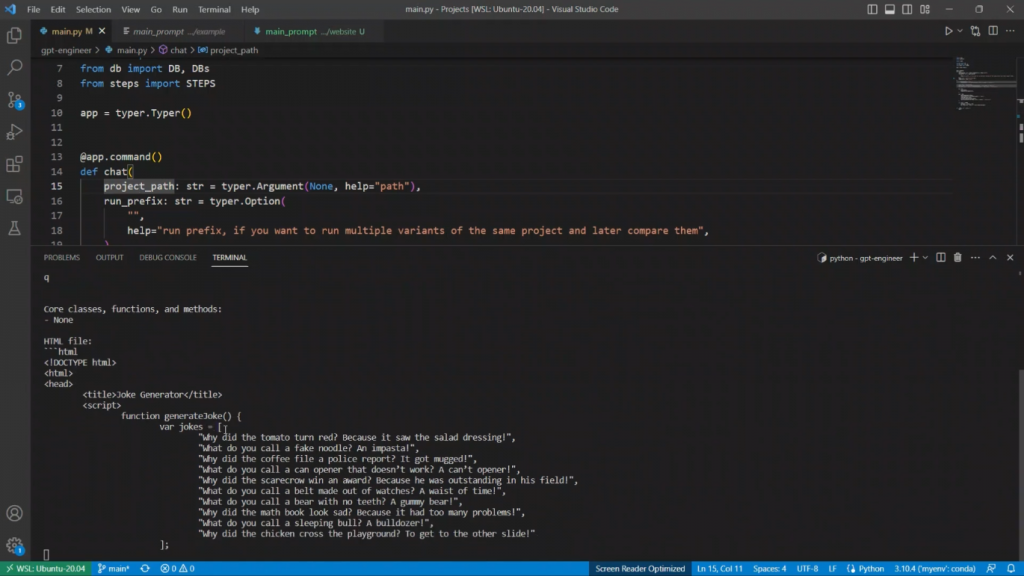Switch to the DEBUG CONSOLE panel tab
Screen dimensions: 1024x576
167,258
